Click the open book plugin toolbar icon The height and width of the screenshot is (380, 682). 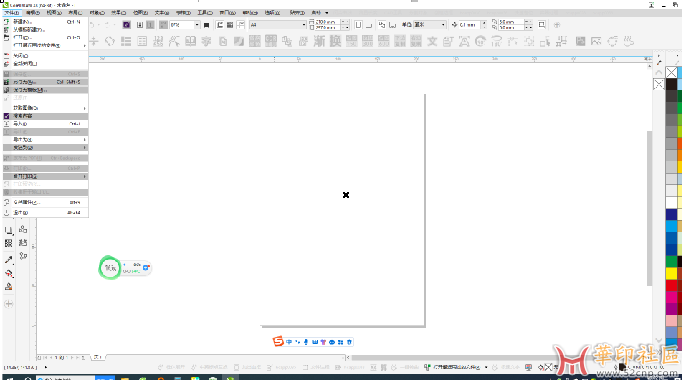point(191,41)
